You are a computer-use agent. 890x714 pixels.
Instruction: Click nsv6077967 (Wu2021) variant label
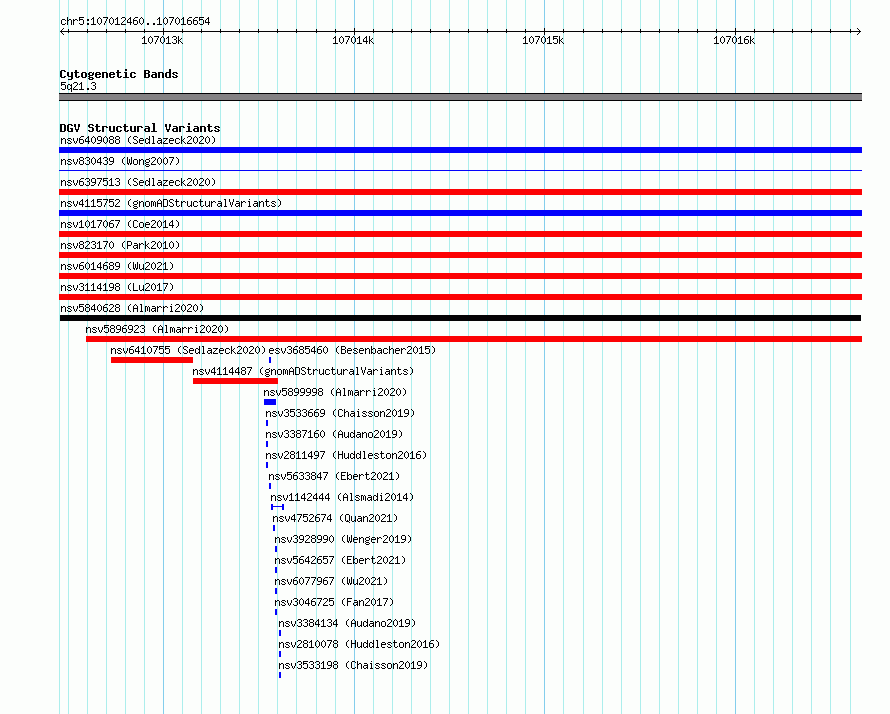[331, 581]
